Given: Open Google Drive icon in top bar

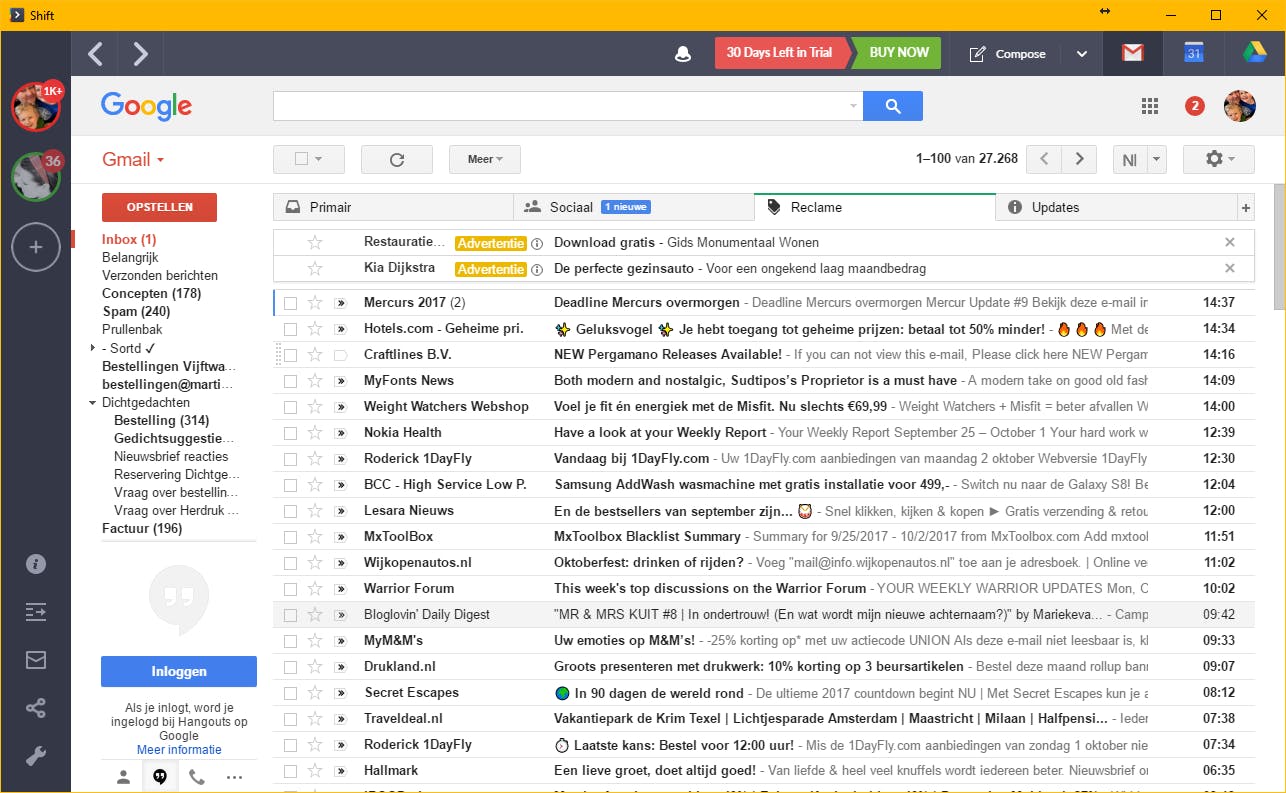Looking at the screenshot, I should pyautogui.click(x=1254, y=53).
